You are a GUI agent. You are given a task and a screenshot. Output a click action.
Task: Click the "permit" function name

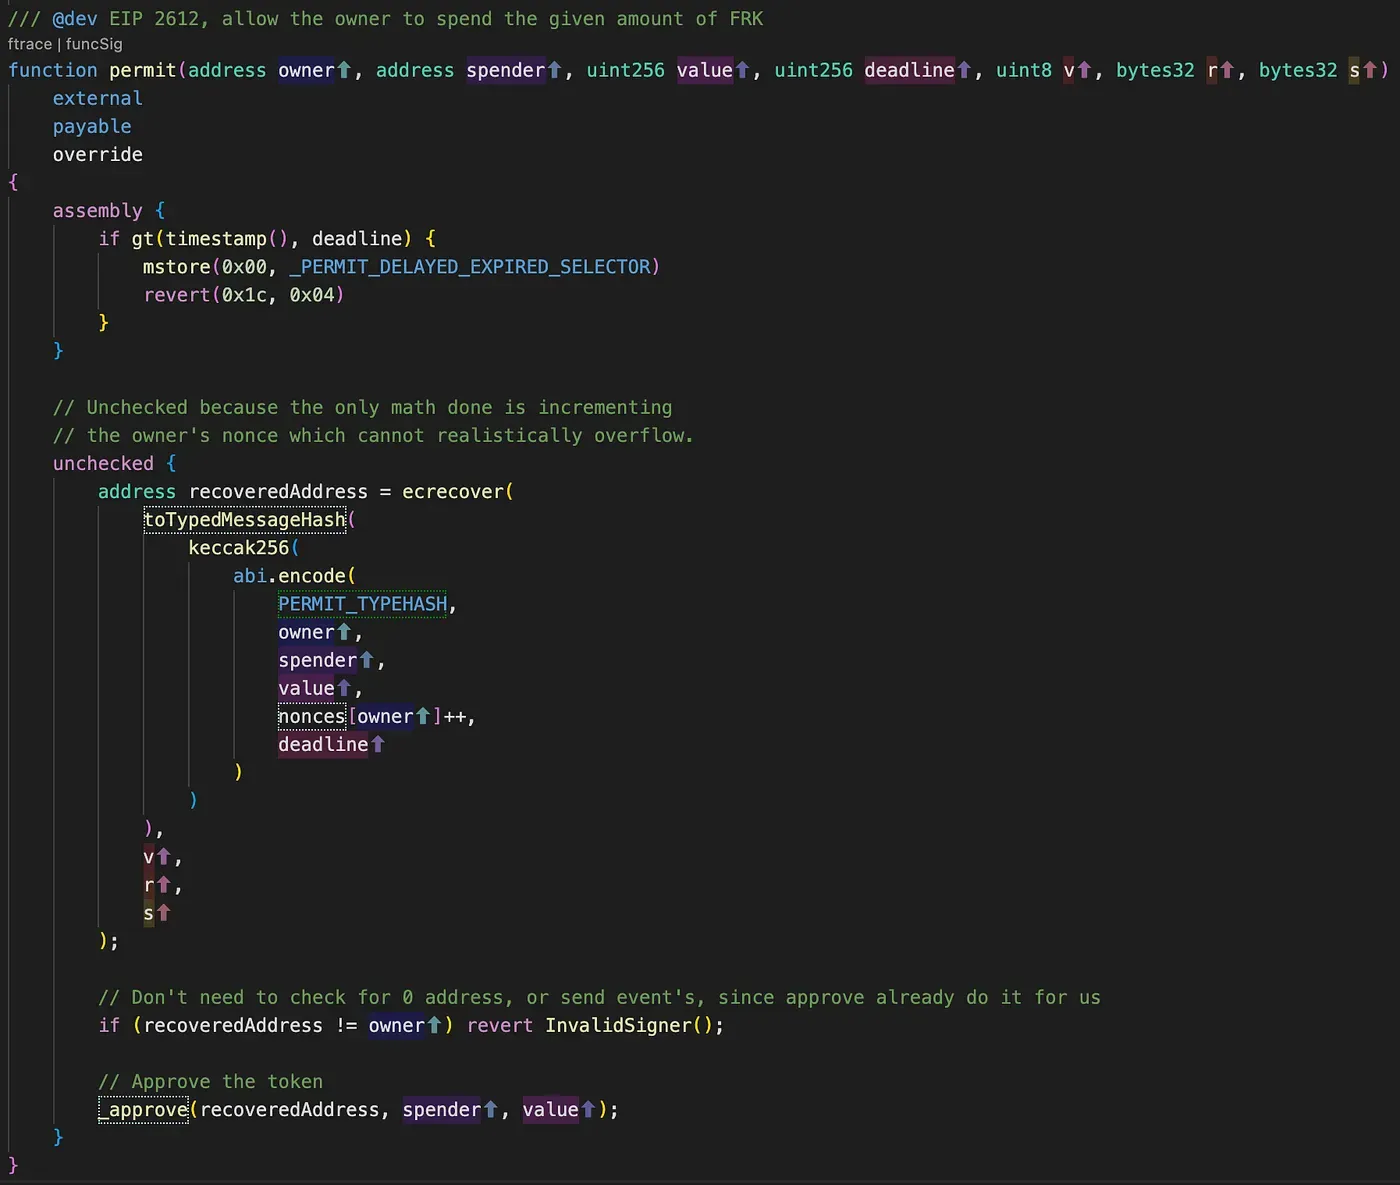click(x=143, y=70)
